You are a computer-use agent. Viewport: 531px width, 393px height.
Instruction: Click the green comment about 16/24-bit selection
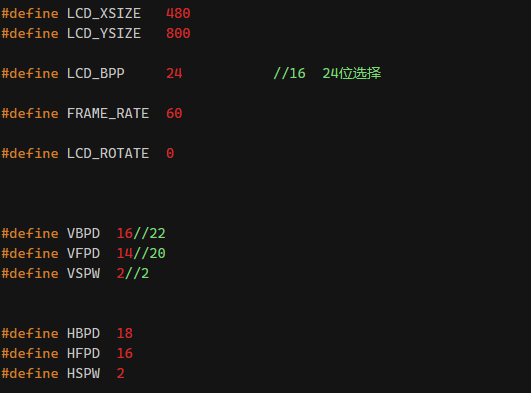click(x=327, y=74)
